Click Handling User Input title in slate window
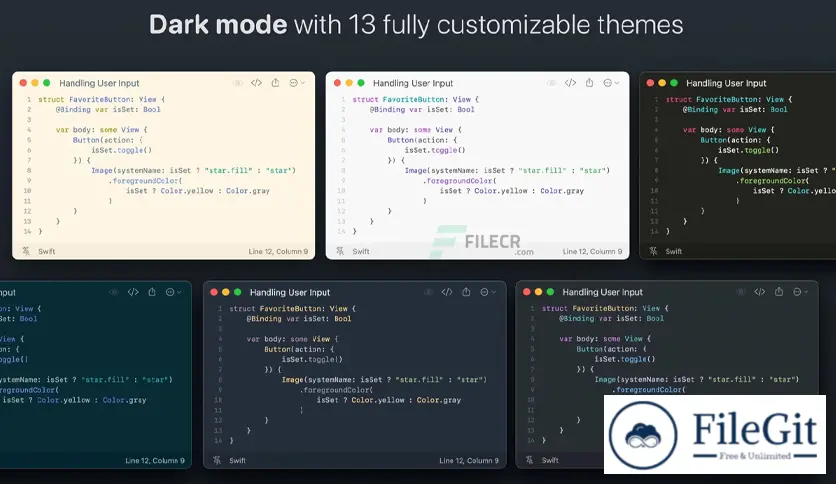 (x=602, y=292)
